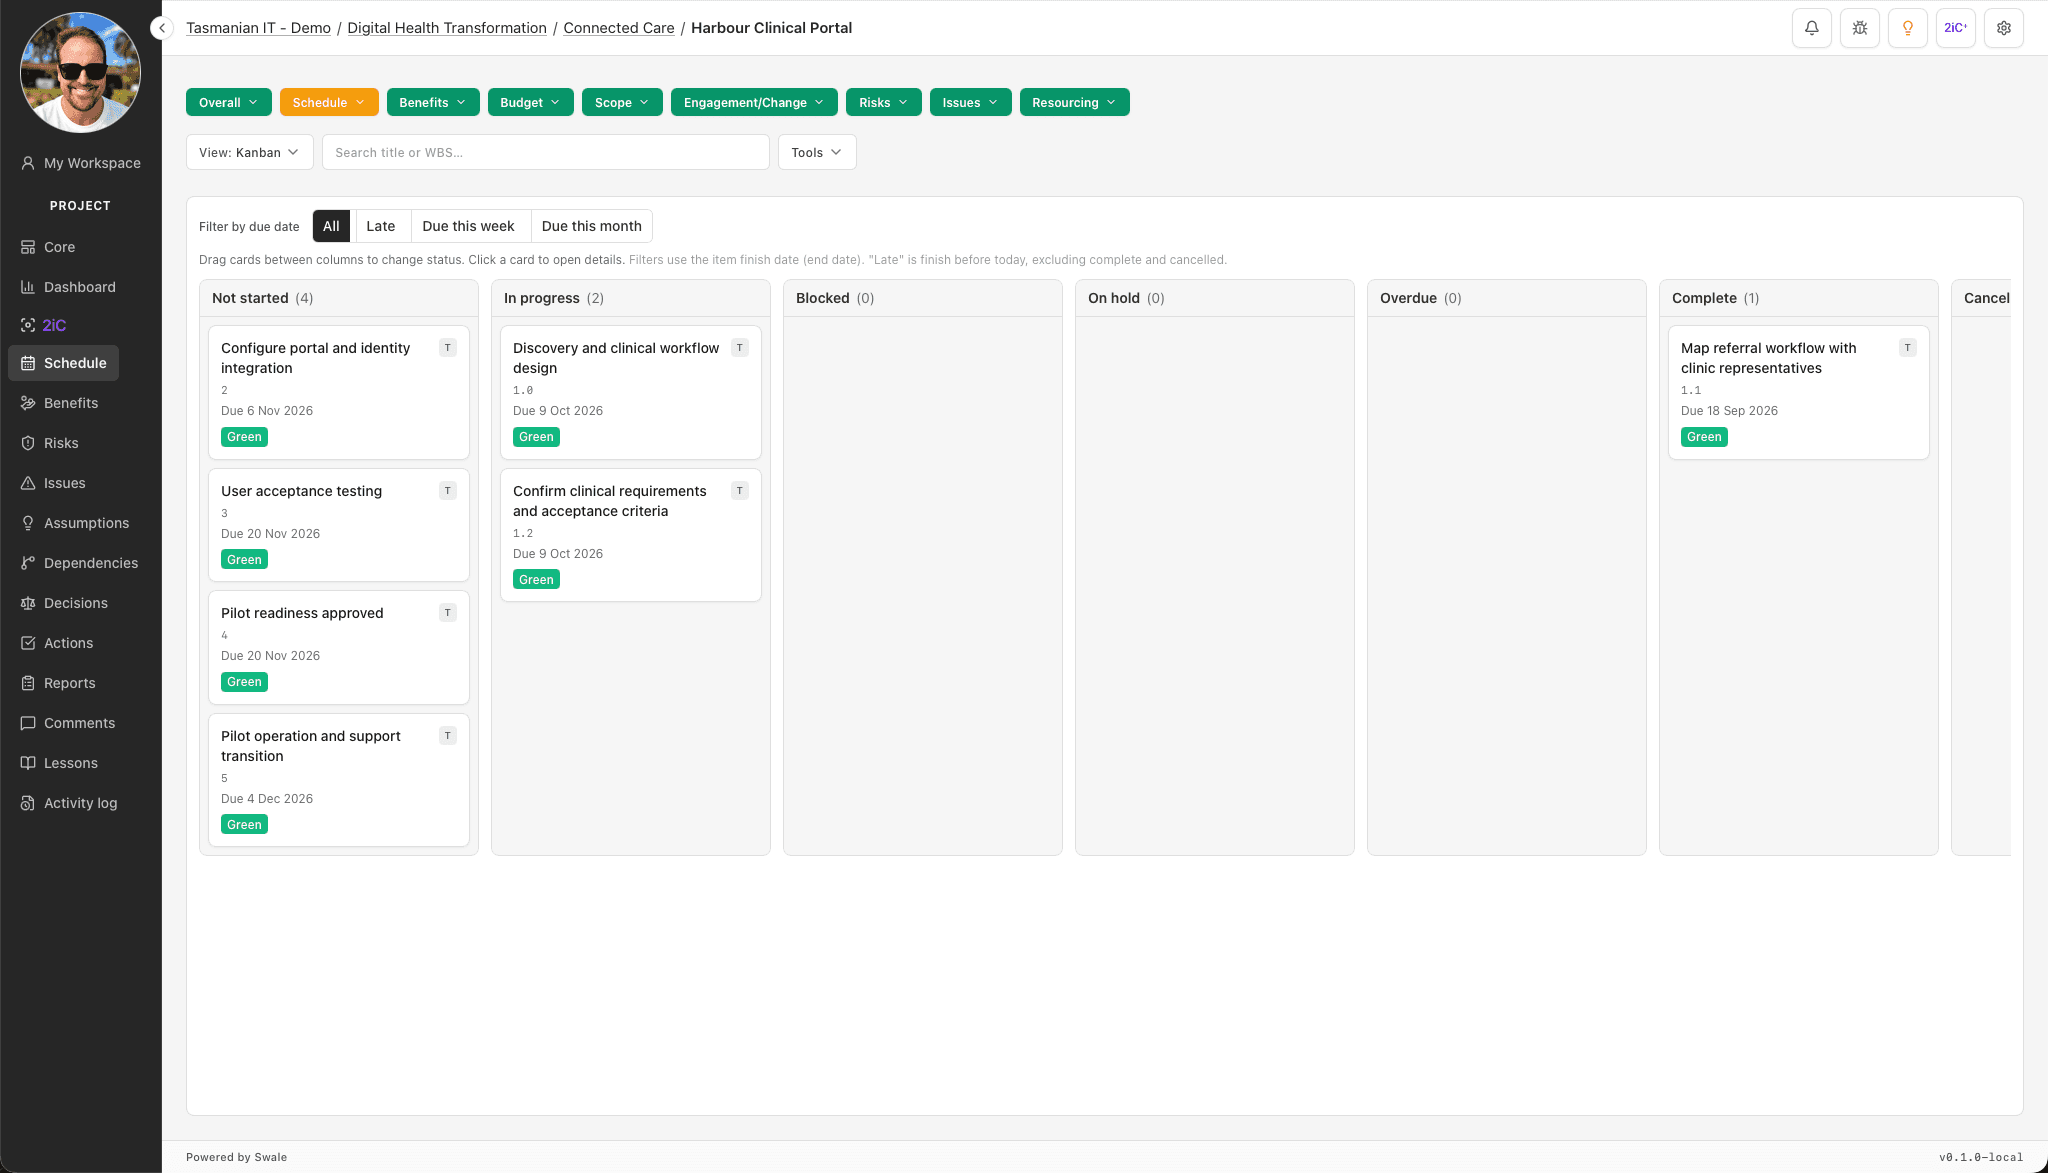Image resolution: width=2048 pixels, height=1173 pixels.
Task: Open Assumptions in the sidebar
Action: pos(75,523)
